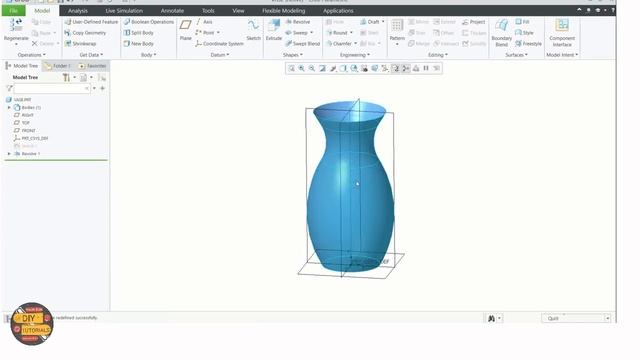Click Refit in graphics toolbar
This screenshot has width=640, height=360.
pos(291,68)
